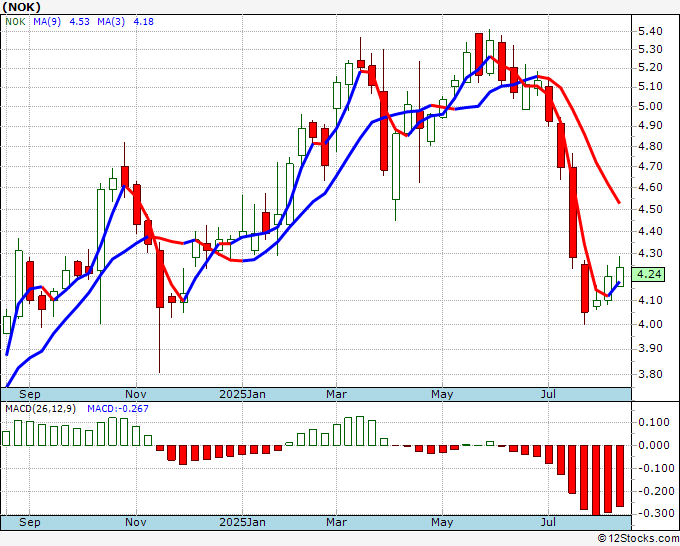Select the green NOK legend label
The width and height of the screenshot is (680, 546).
[15, 22]
